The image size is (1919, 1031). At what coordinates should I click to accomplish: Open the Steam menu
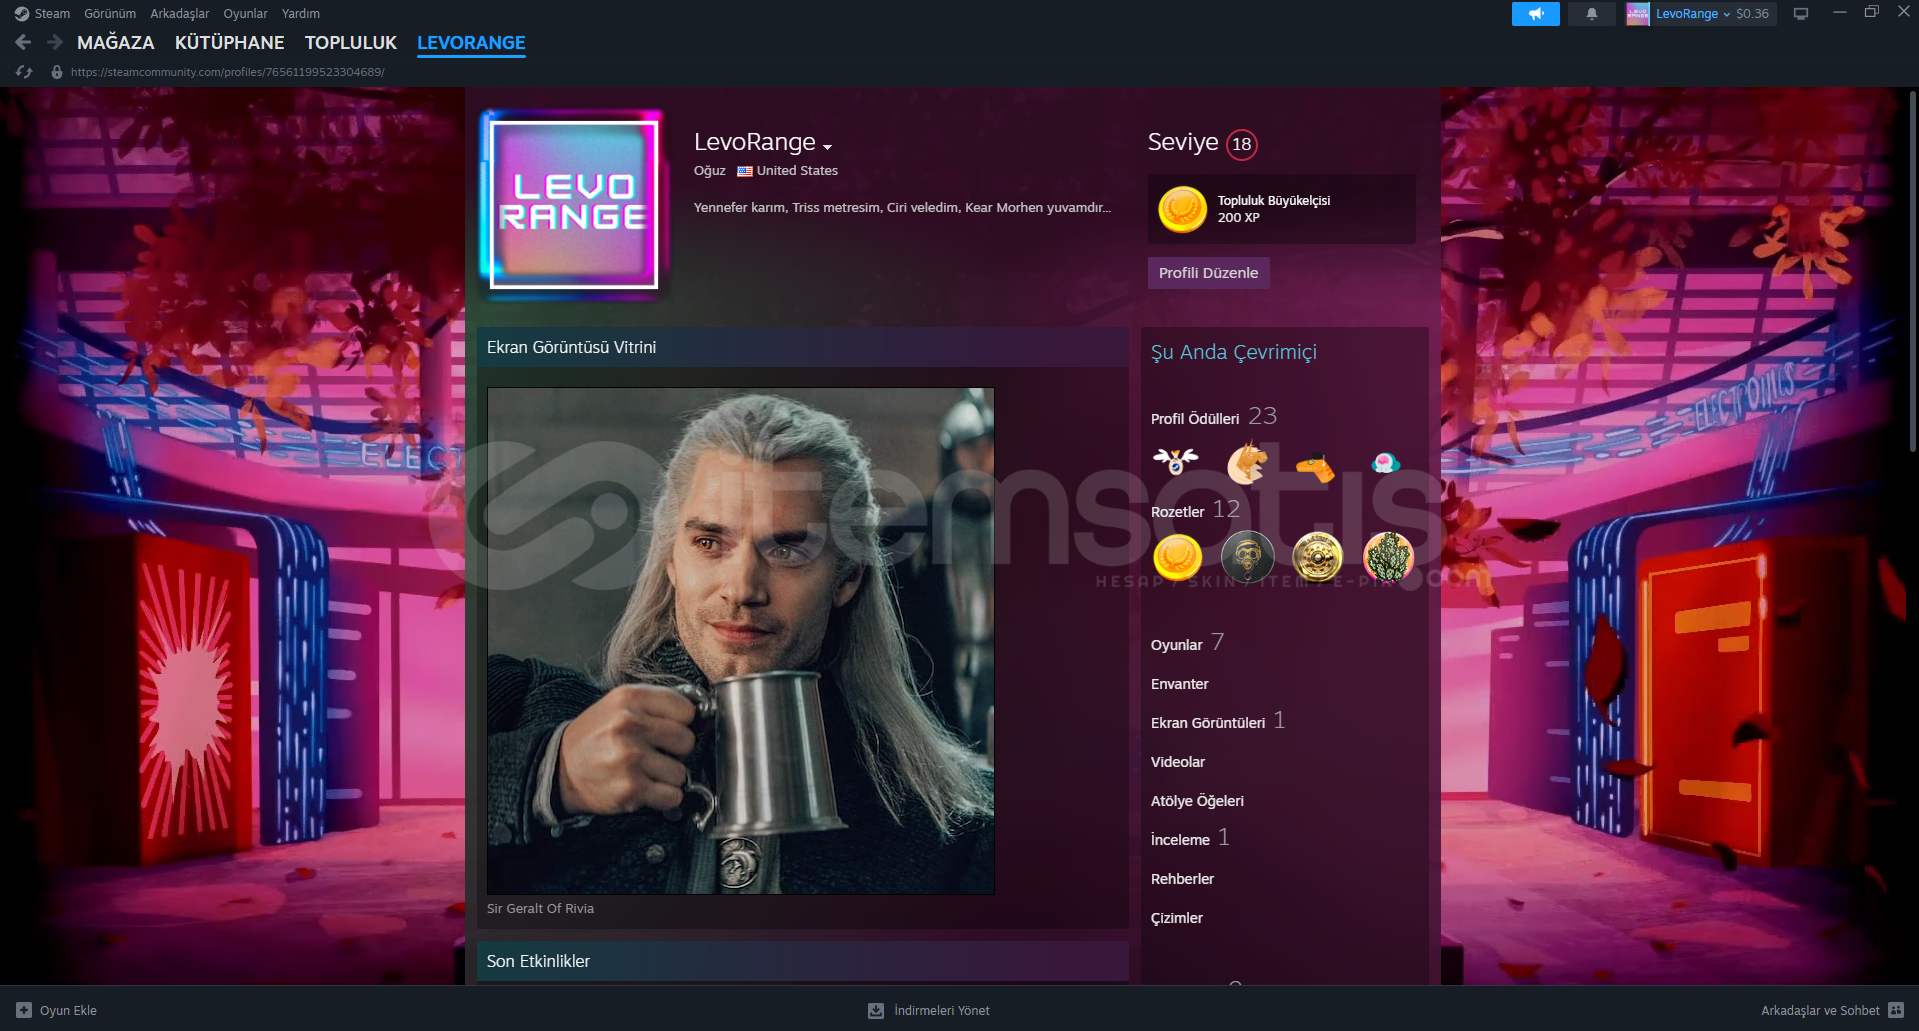52,14
